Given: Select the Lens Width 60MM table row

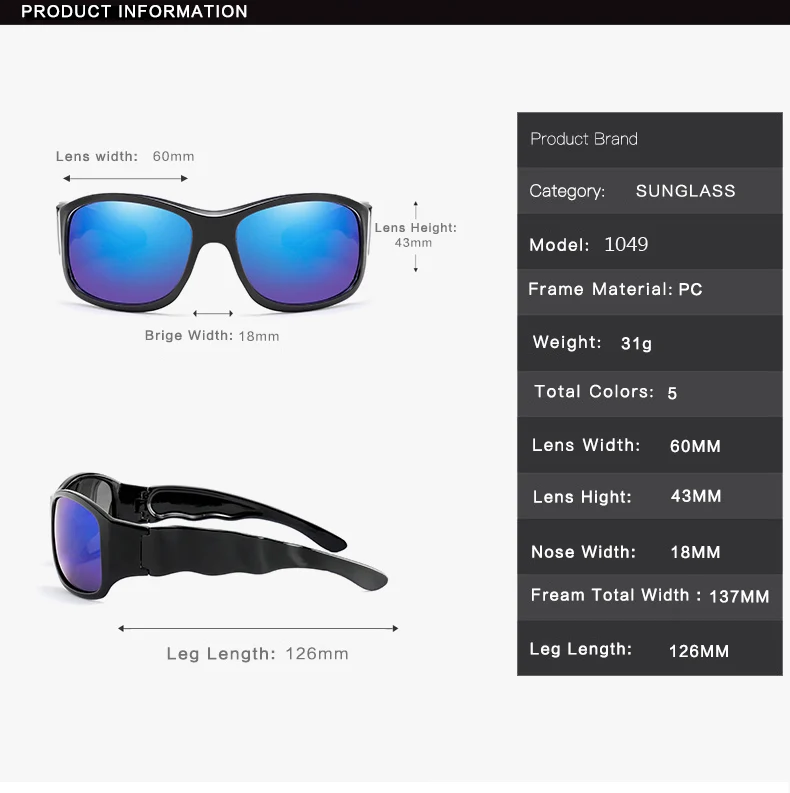Looking at the screenshot, I should tap(649, 445).
